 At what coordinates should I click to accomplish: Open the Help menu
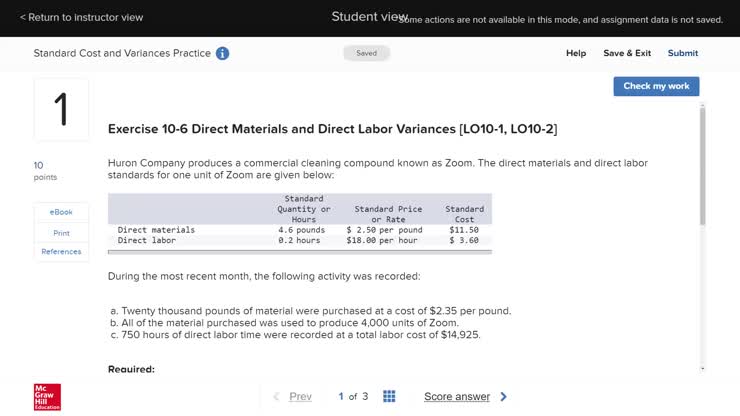(576, 53)
